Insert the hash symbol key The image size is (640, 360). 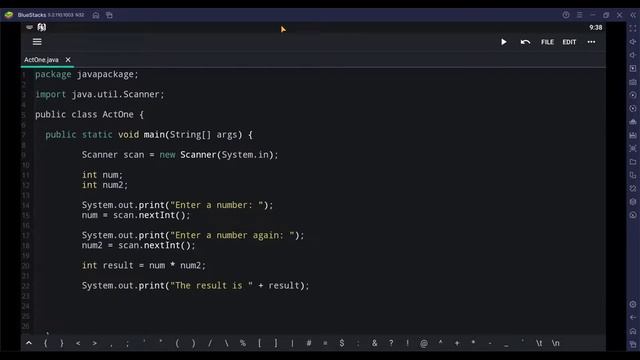tap(309, 343)
